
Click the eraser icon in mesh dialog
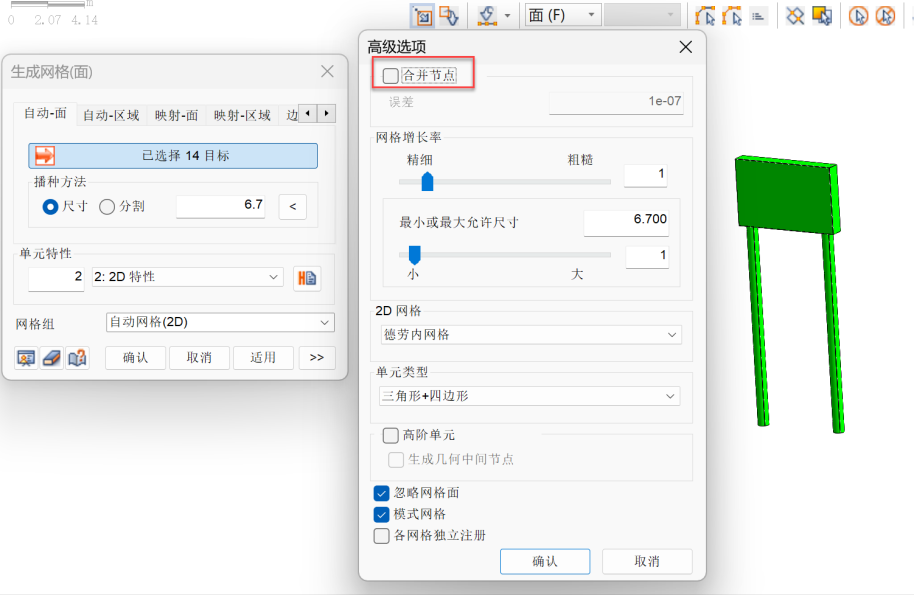(x=52, y=358)
